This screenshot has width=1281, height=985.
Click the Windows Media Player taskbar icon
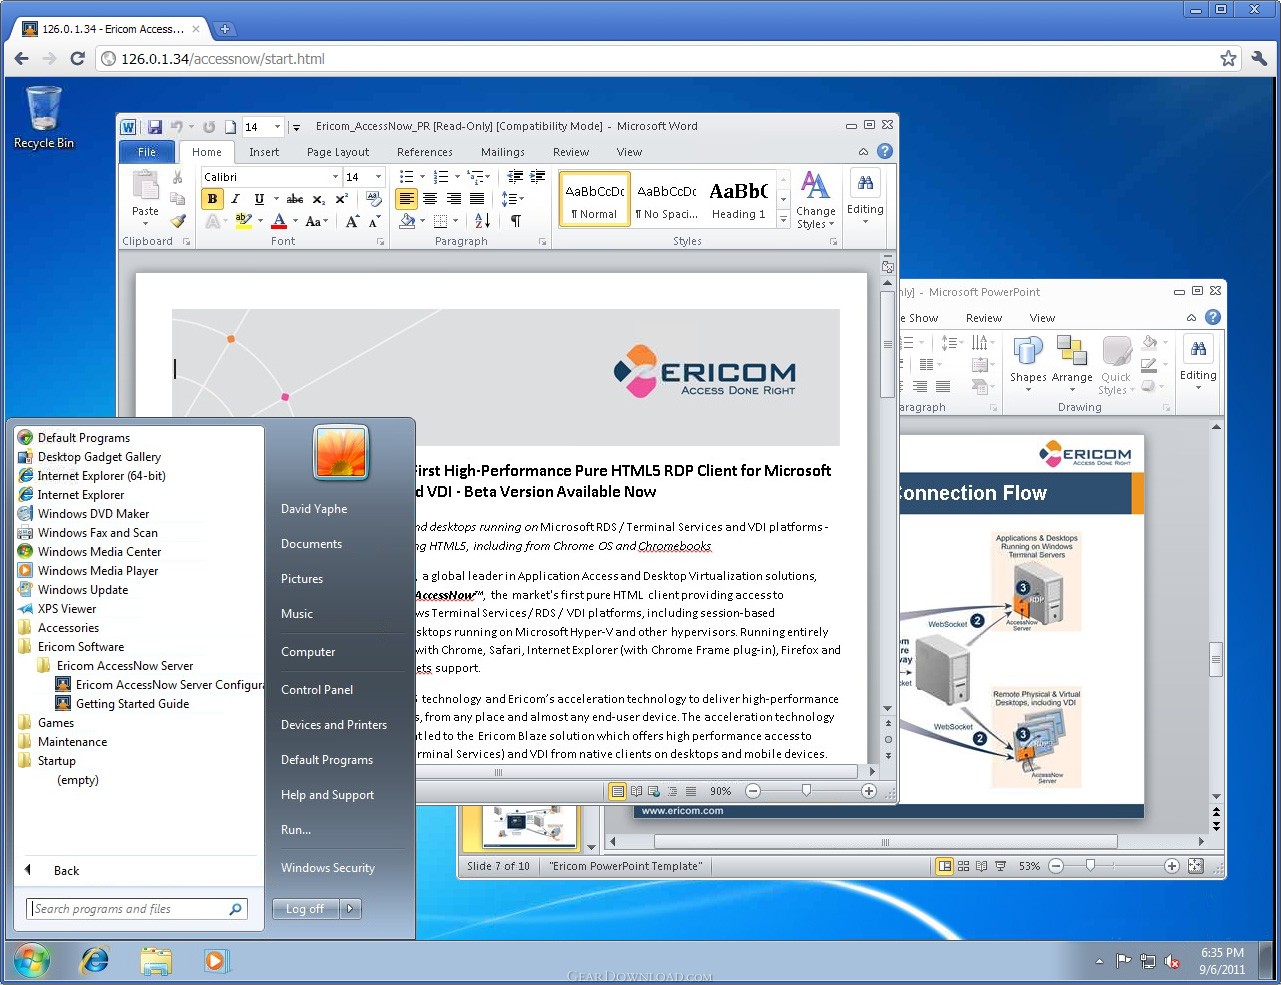point(215,962)
